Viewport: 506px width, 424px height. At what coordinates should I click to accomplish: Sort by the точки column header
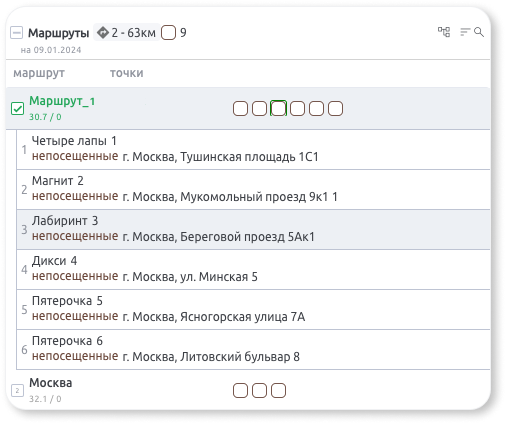pos(127,73)
